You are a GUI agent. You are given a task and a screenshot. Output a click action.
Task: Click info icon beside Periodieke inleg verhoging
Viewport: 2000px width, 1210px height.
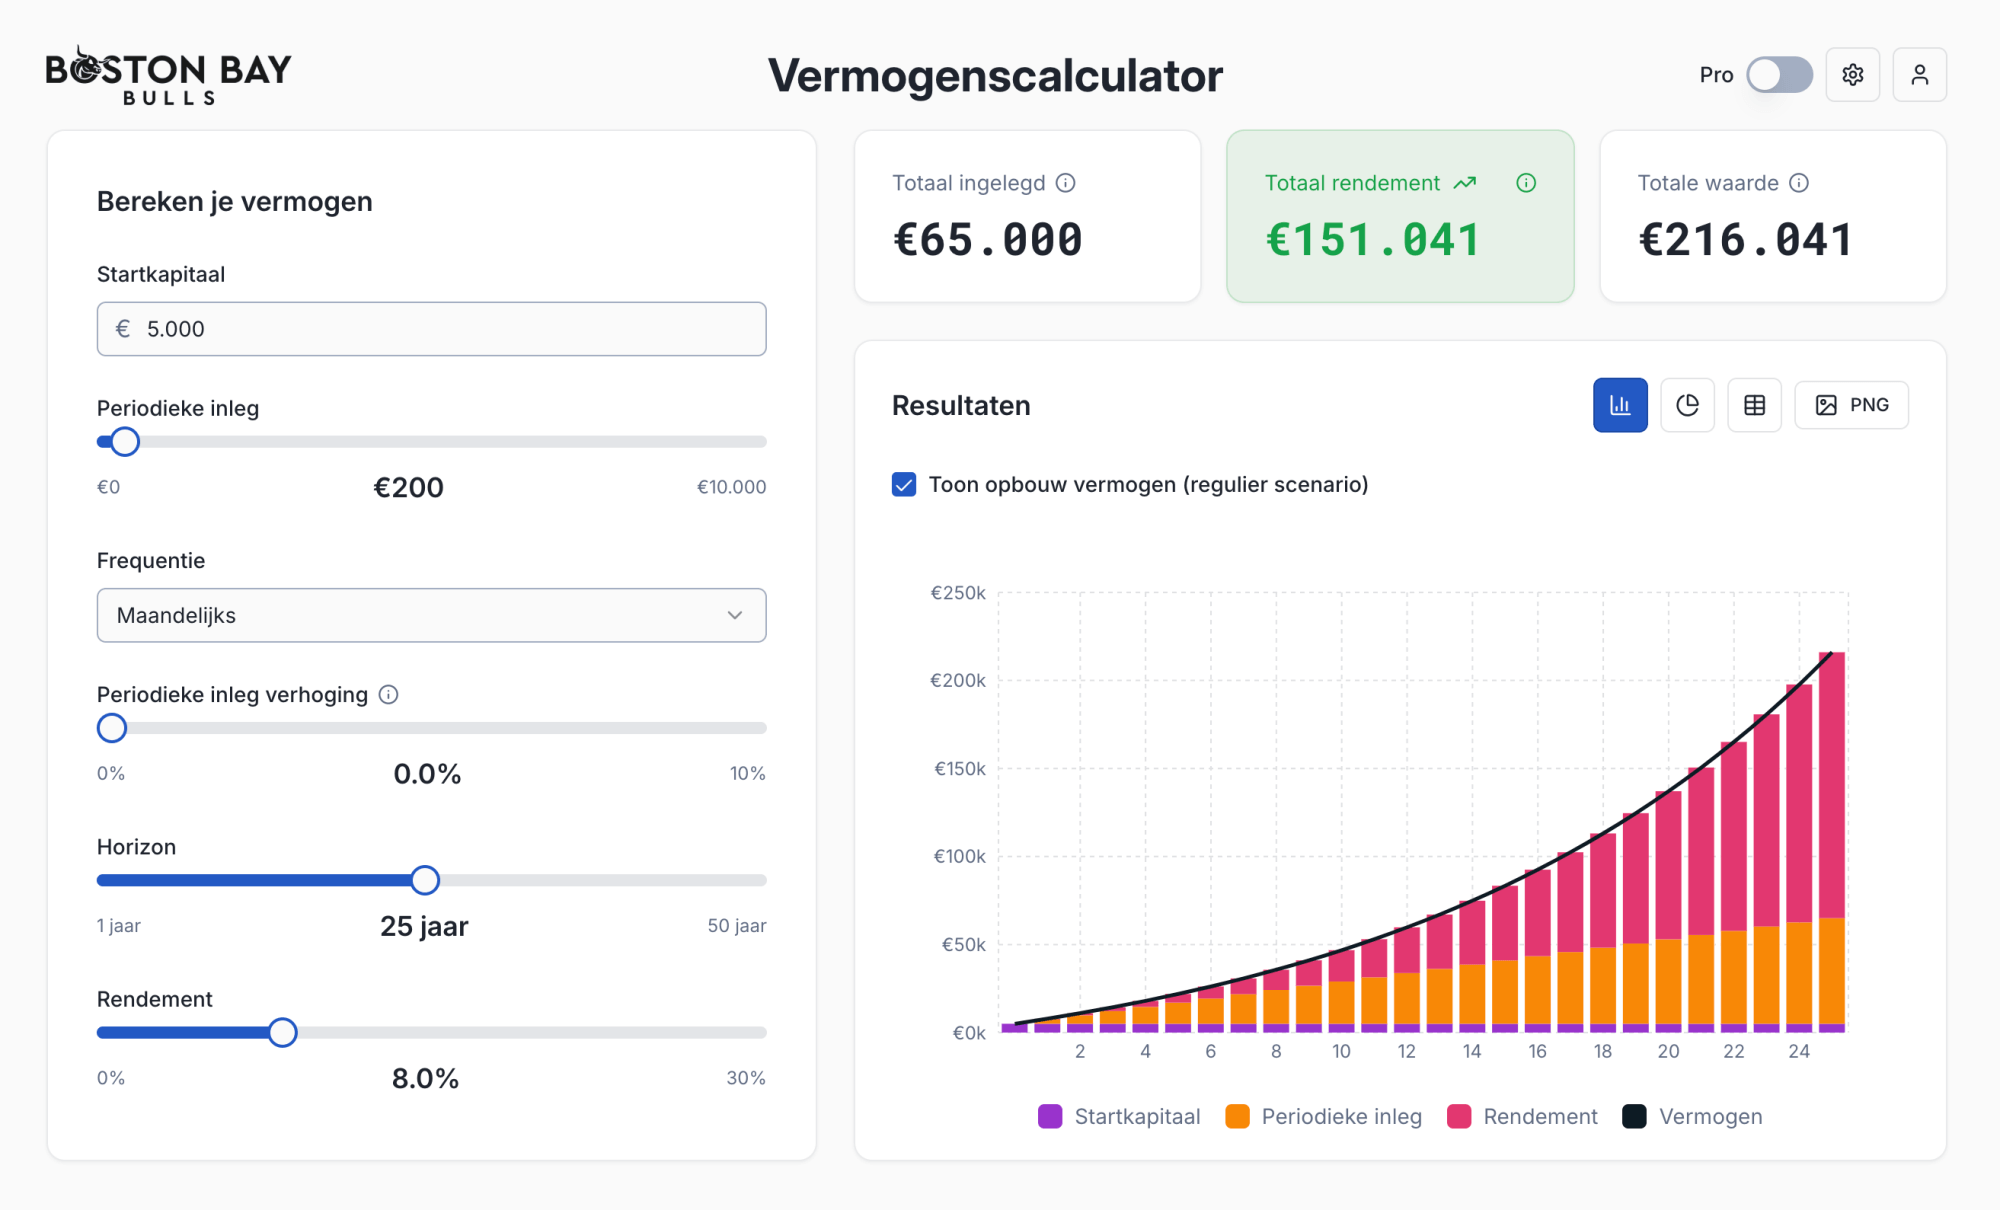pos(389,695)
